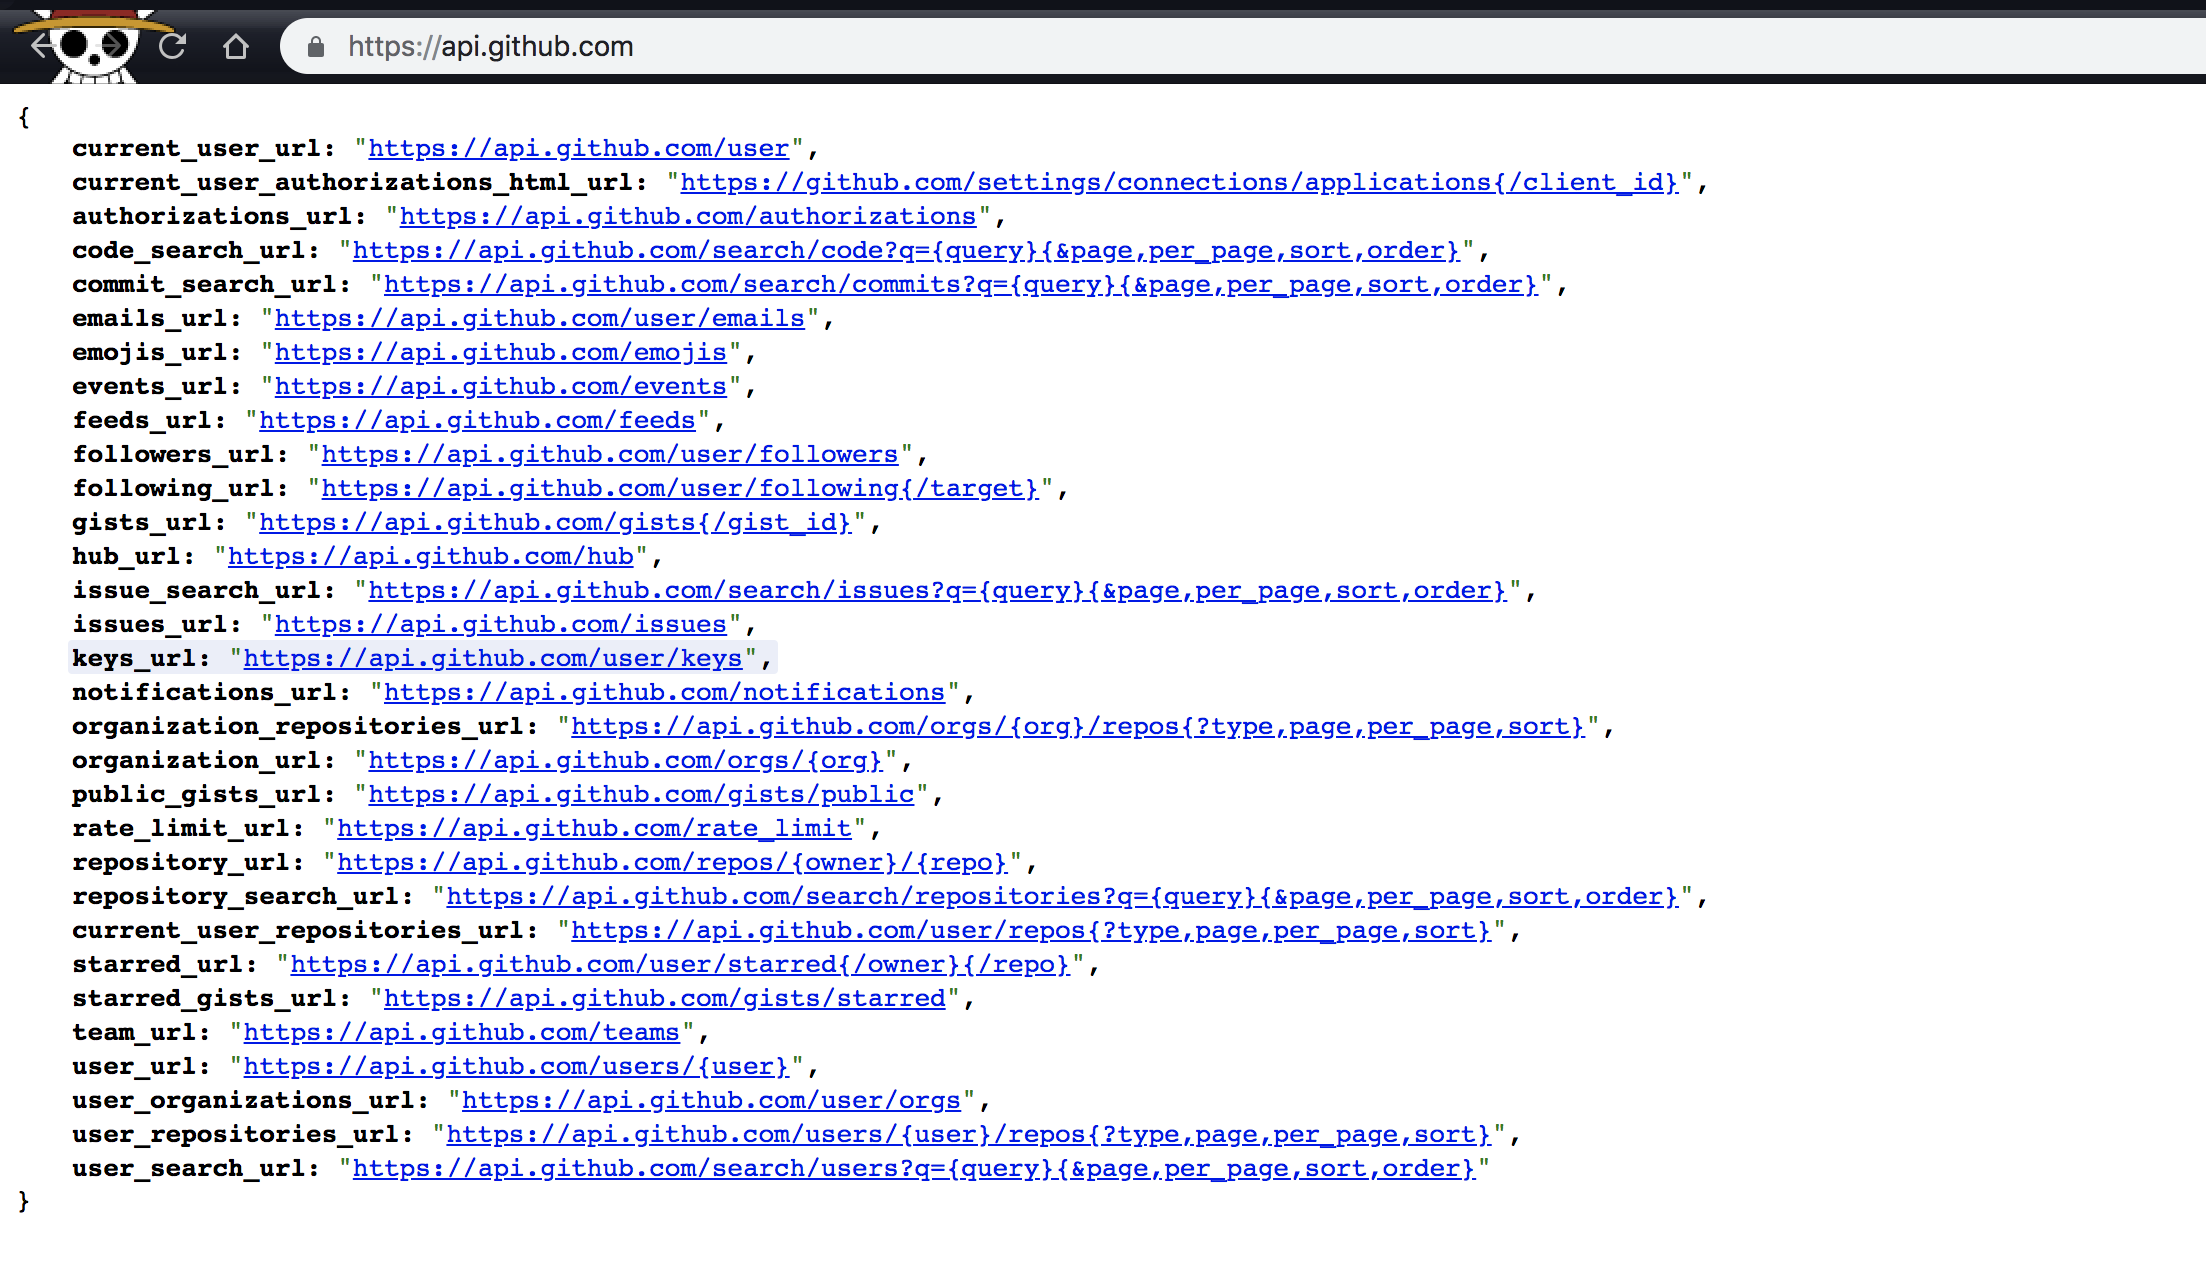Open the followers_url link
Screen dimensions: 2206x1282
point(610,454)
